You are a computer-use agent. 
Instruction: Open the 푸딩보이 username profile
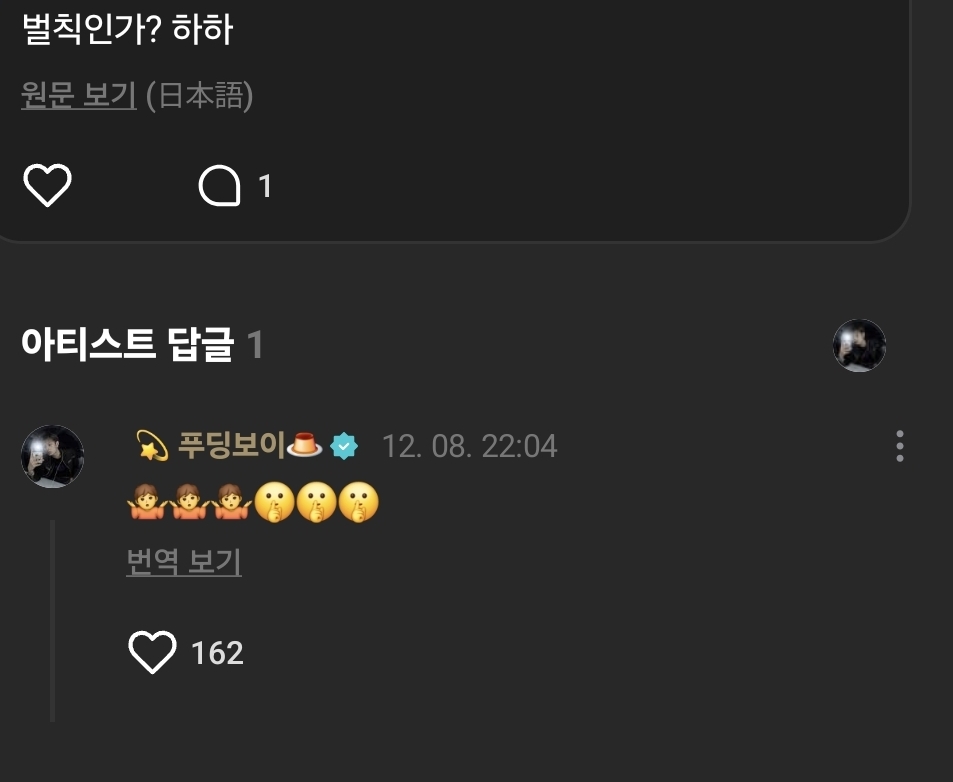[232, 445]
